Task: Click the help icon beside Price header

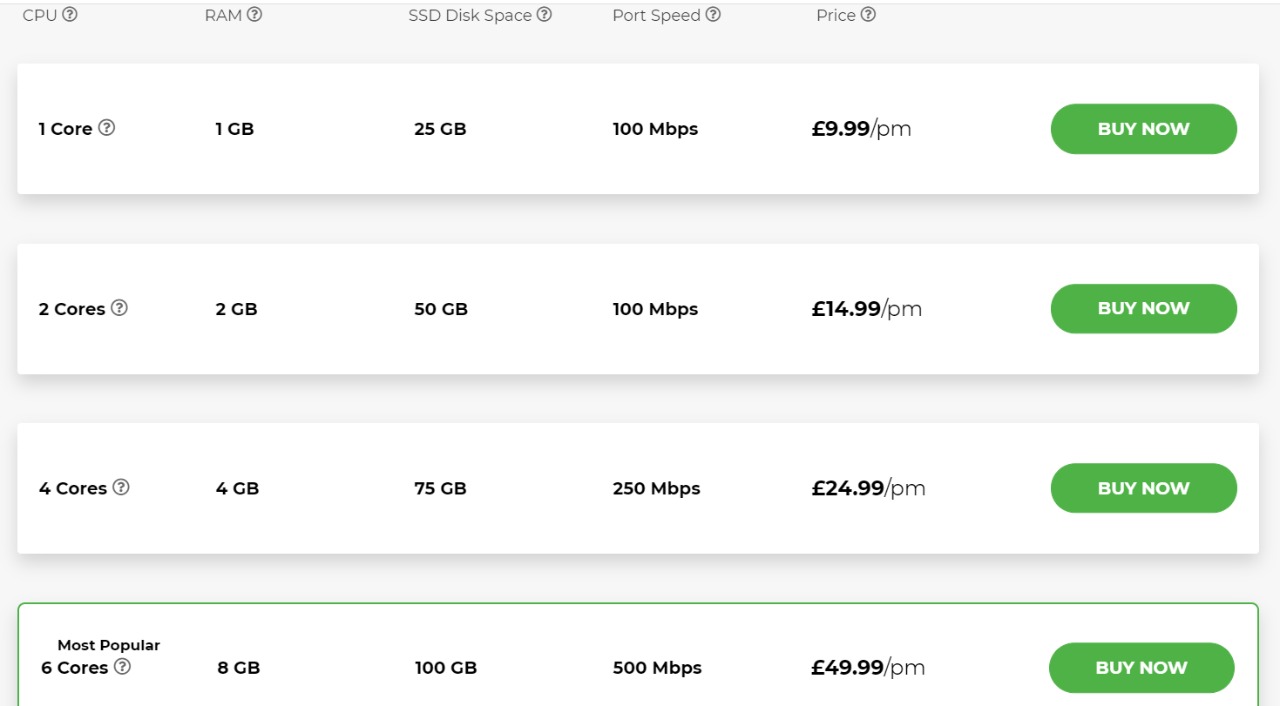Action: tap(868, 15)
